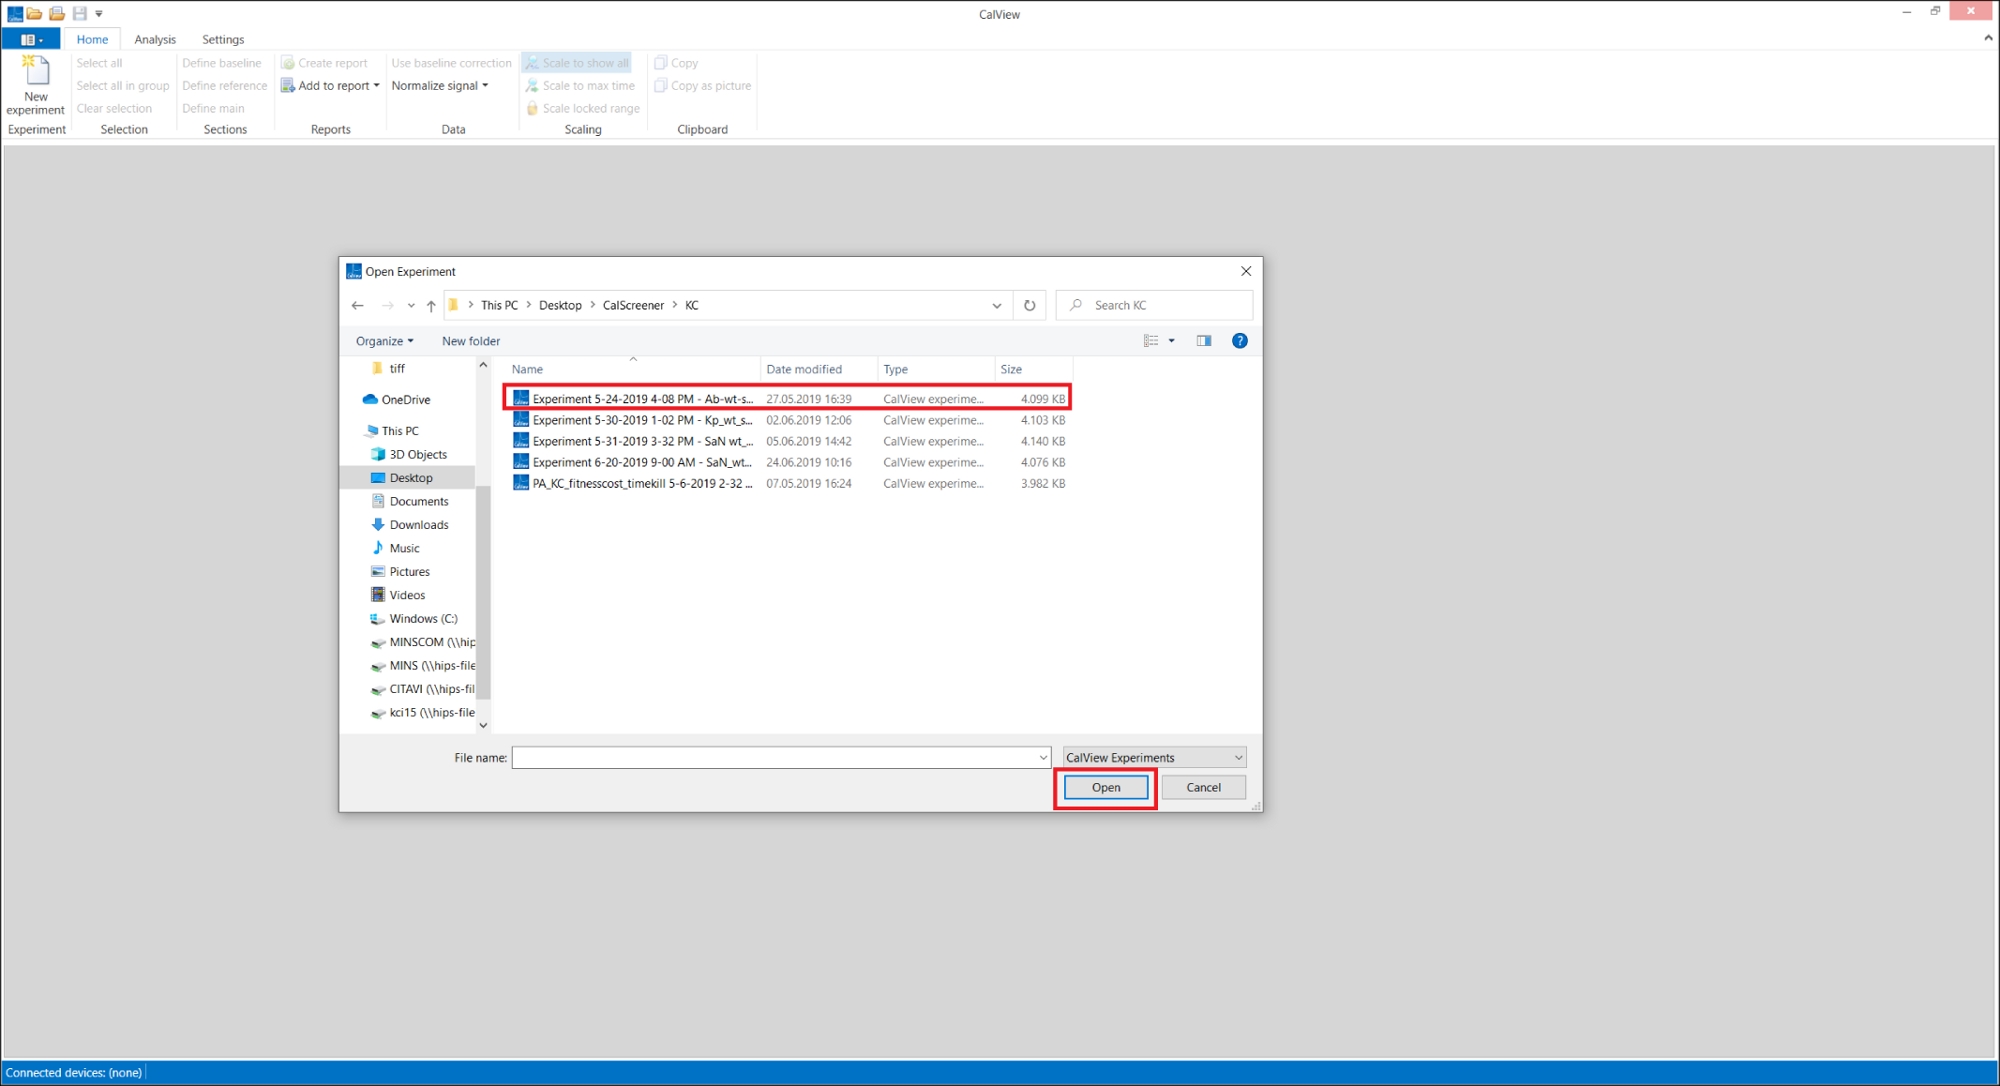Screen dimensions: 2000x1086
Task: Switch to the Analysis ribbon tab
Action: click(x=154, y=39)
